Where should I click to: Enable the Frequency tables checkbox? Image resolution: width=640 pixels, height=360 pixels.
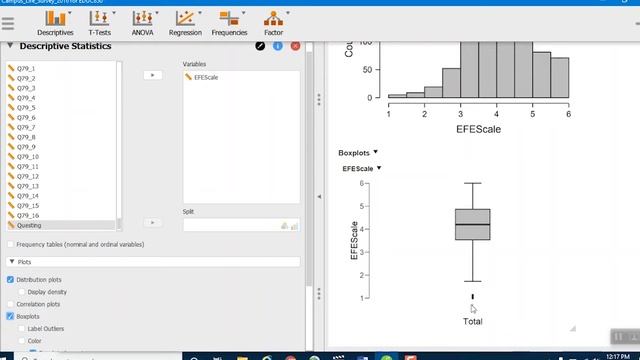click(x=10, y=244)
